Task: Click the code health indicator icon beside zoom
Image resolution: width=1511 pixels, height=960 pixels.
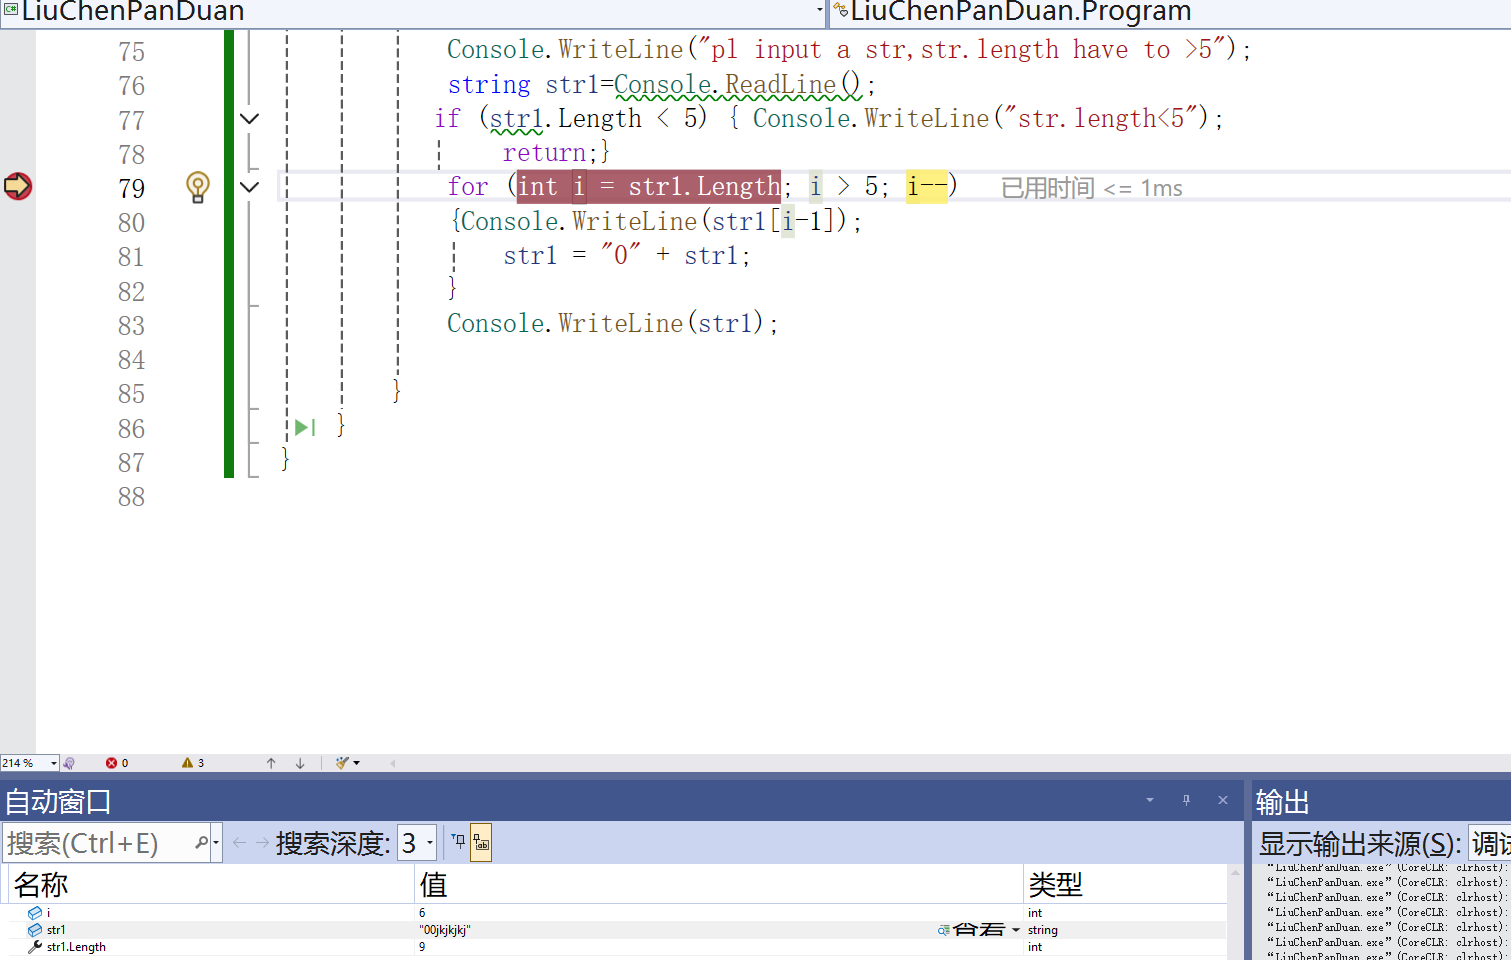Action: pyautogui.click(x=69, y=763)
